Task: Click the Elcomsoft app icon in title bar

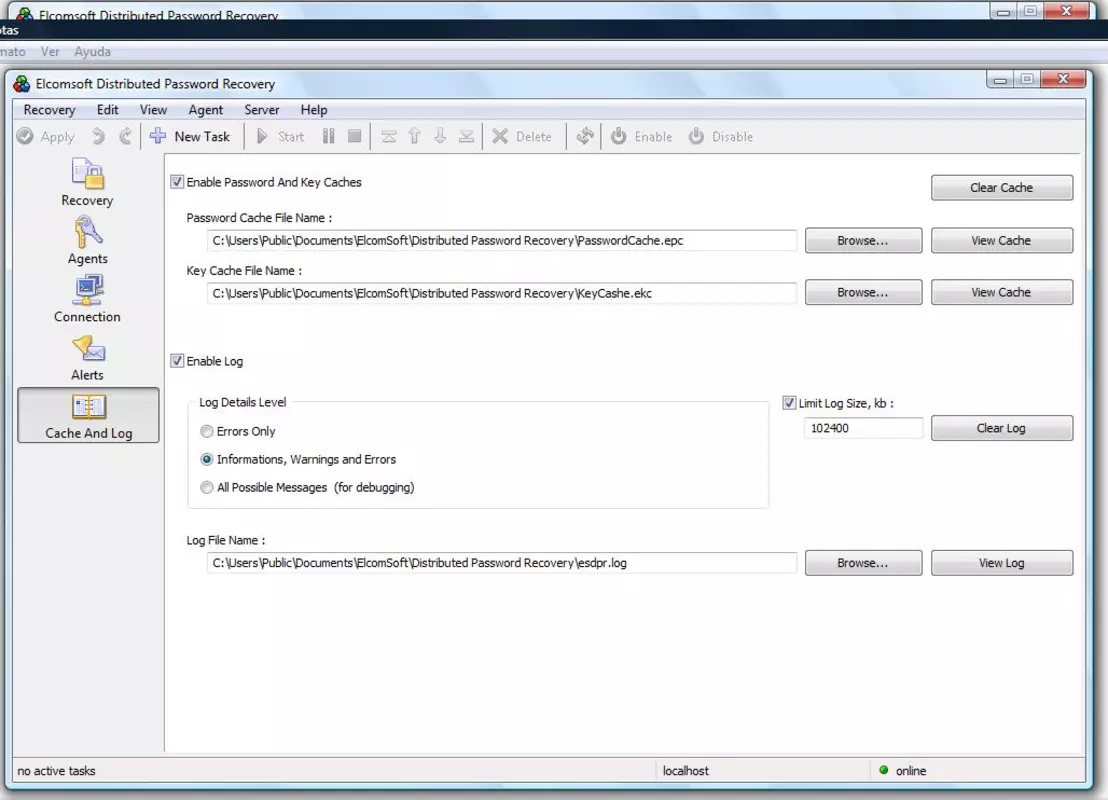Action: [22, 83]
